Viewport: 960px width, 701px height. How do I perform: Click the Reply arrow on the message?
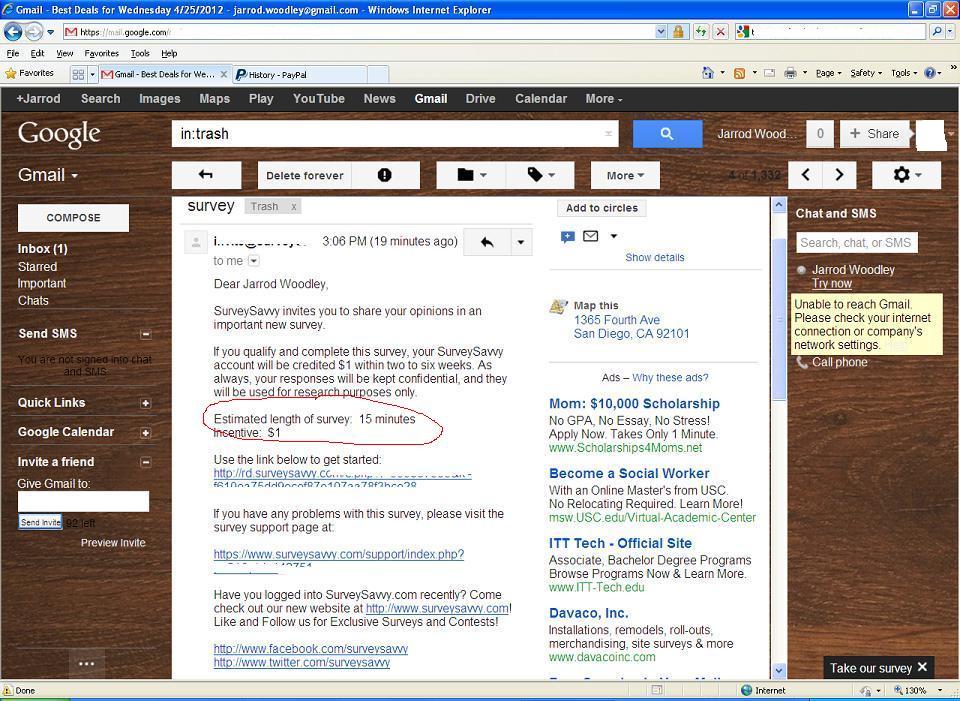[487, 242]
